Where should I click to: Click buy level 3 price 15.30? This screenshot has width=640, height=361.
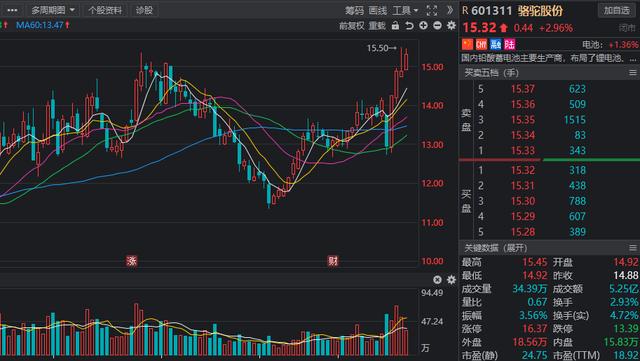(x=523, y=201)
